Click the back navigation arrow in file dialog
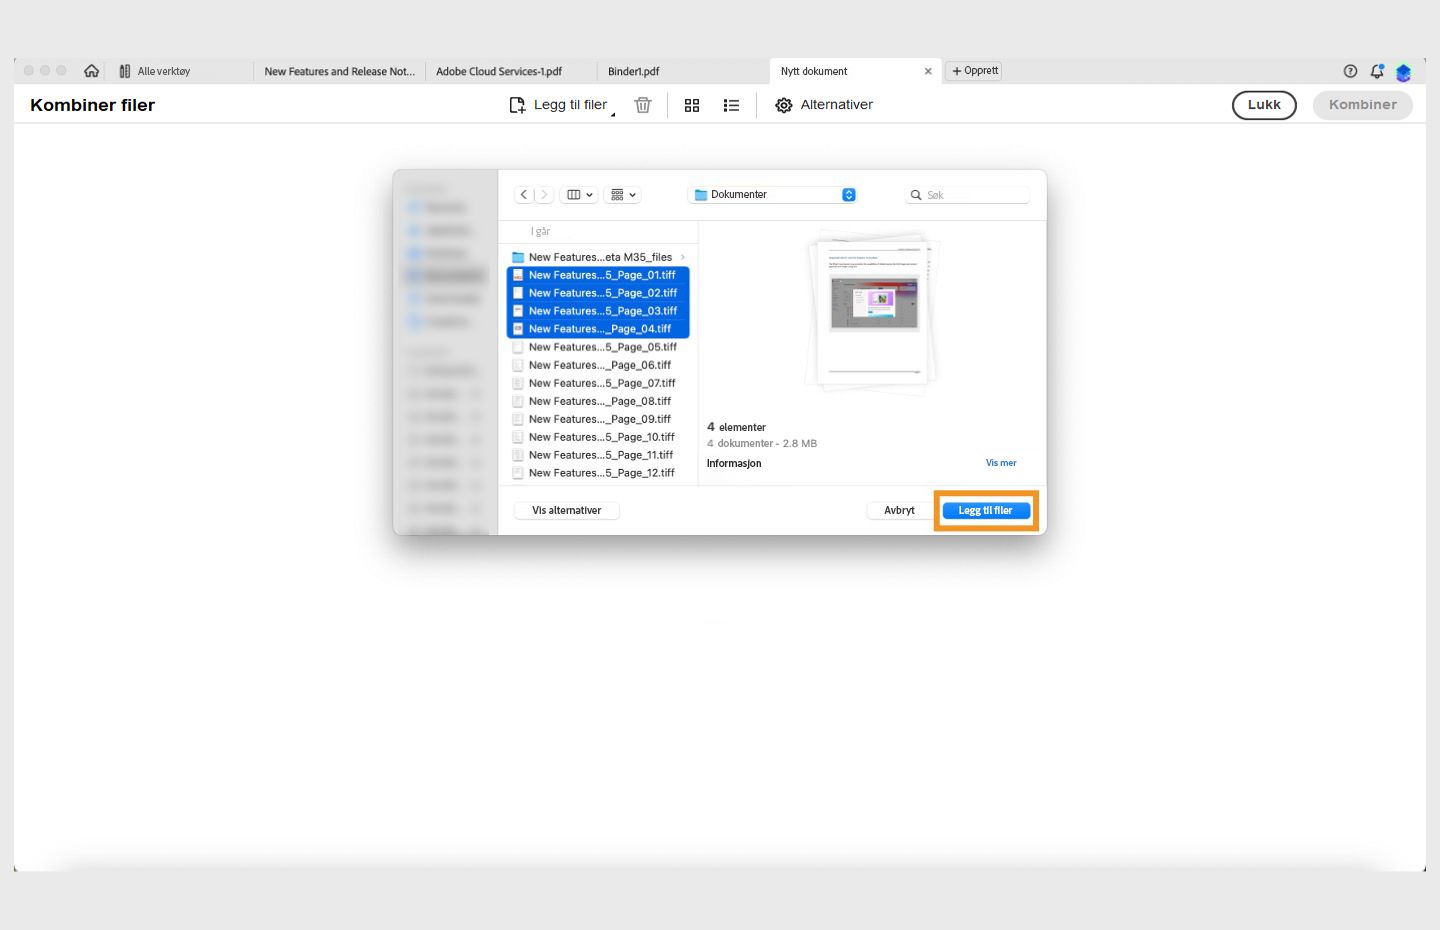This screenshot has height=930, width=1440. point(524,194)
